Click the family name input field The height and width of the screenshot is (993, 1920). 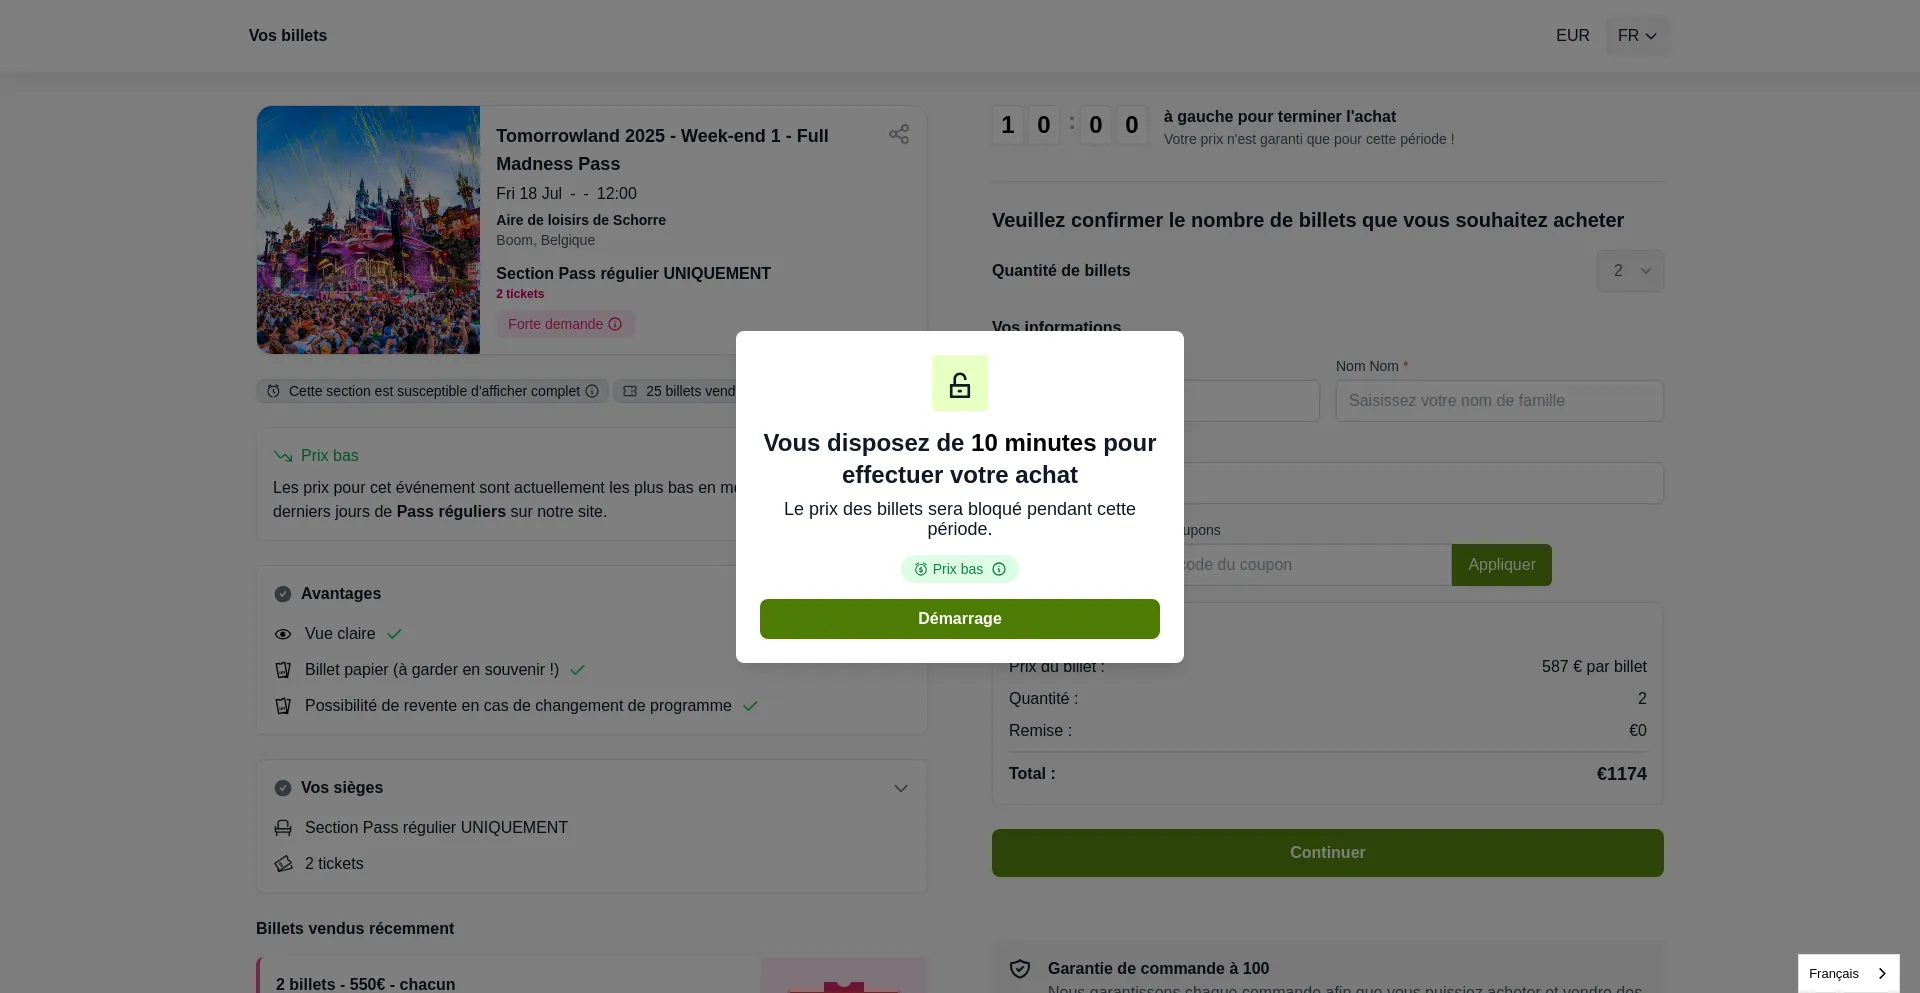tap(1499, 401)
